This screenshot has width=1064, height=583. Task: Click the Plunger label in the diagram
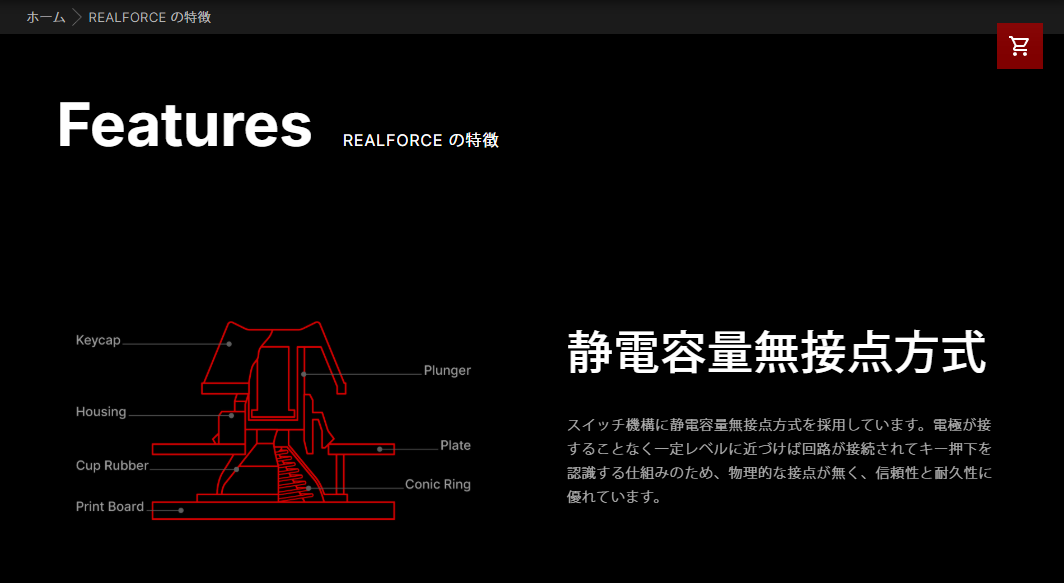click(447, 371)
